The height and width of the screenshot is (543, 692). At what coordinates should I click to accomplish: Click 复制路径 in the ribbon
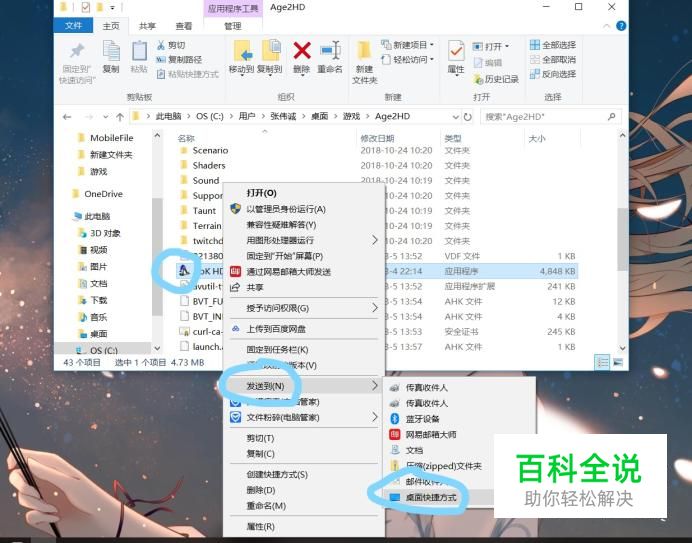pyautogui.click(x=179, y=60)
